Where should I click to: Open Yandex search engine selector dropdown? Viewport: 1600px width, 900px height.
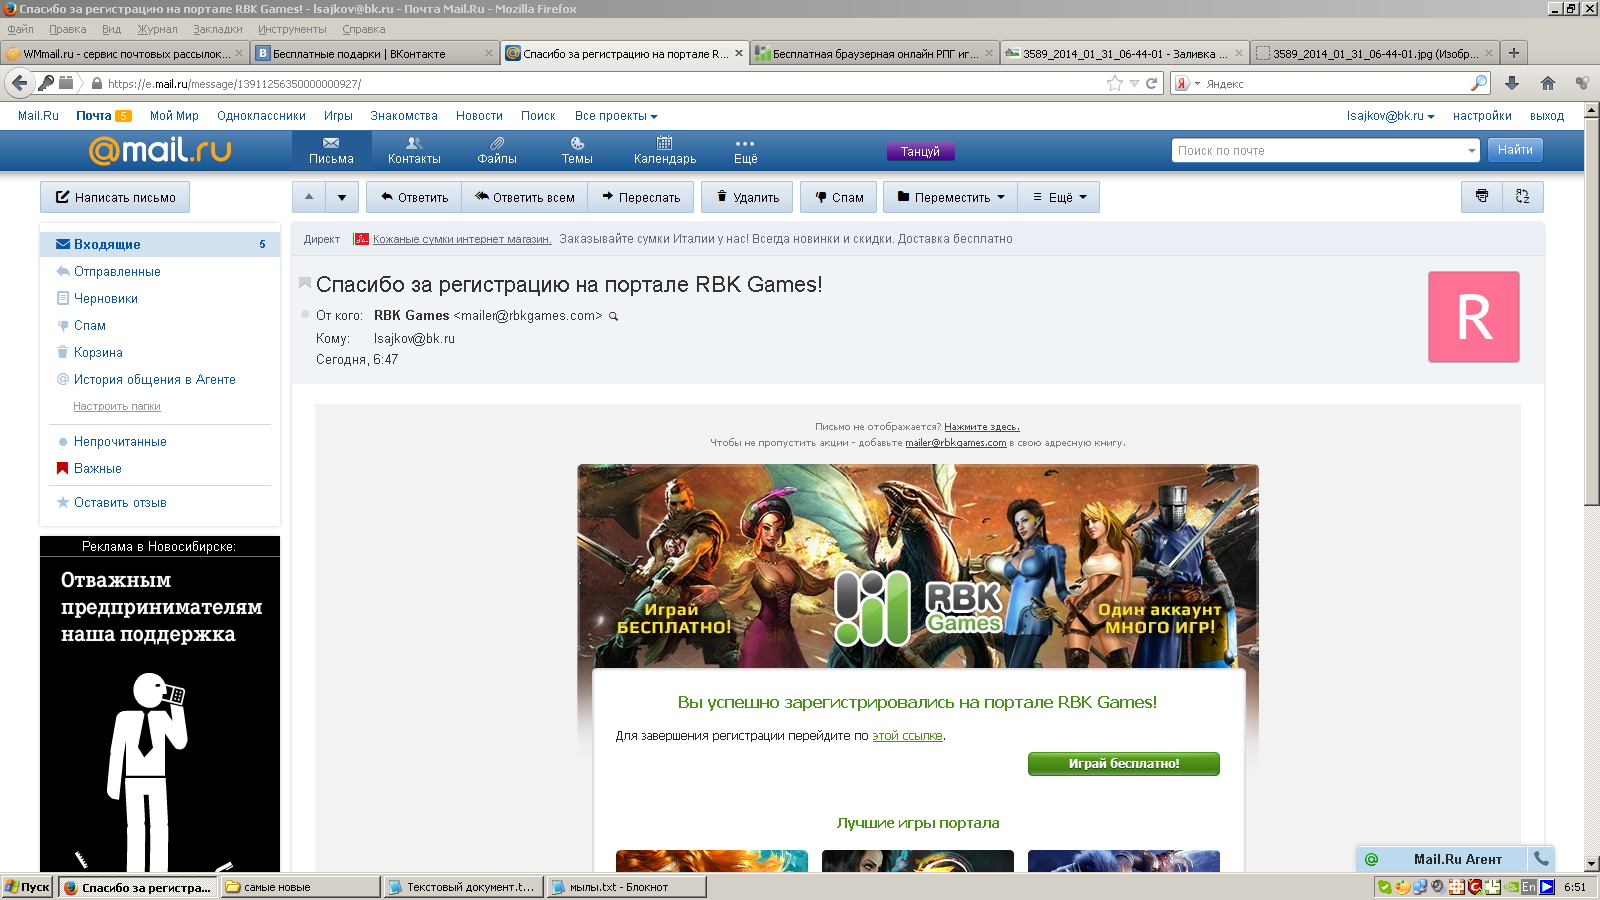tap(1188, 84)
